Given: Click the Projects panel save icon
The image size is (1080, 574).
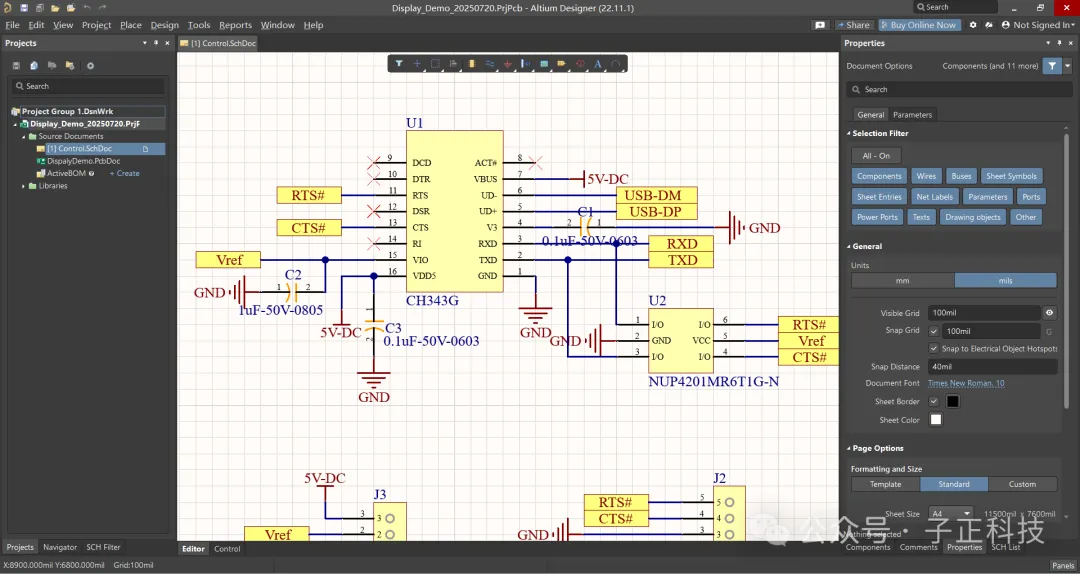Looking at the screenshot, I should point(16,65).
